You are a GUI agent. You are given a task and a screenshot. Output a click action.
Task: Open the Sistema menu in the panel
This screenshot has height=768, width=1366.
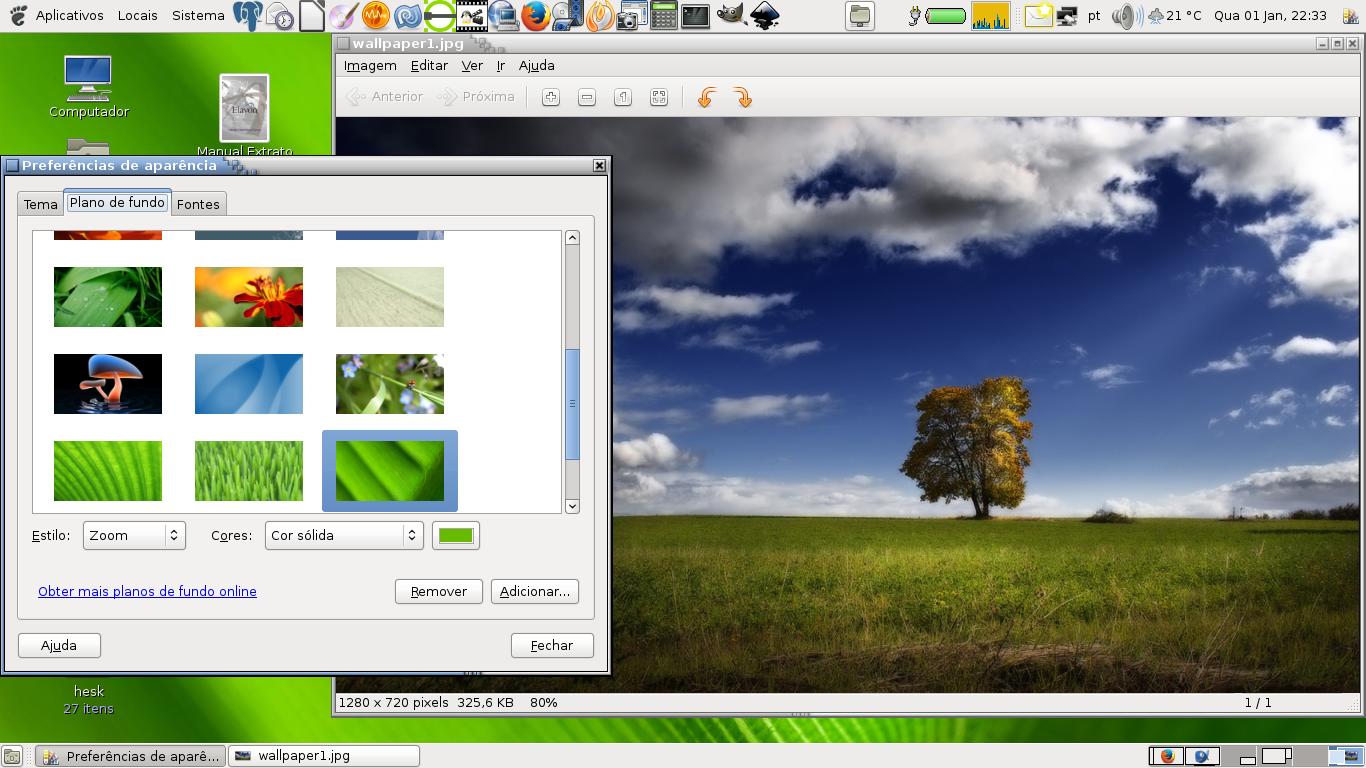coord(198,15)
